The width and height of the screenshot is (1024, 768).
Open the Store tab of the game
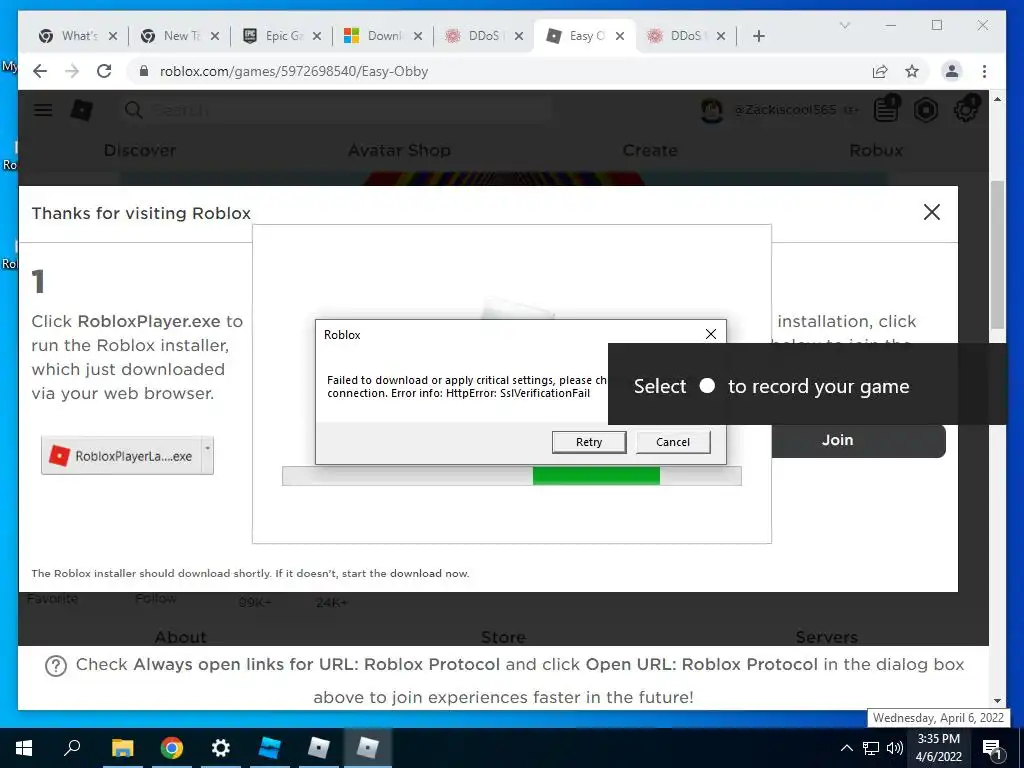tap(503, 637)
